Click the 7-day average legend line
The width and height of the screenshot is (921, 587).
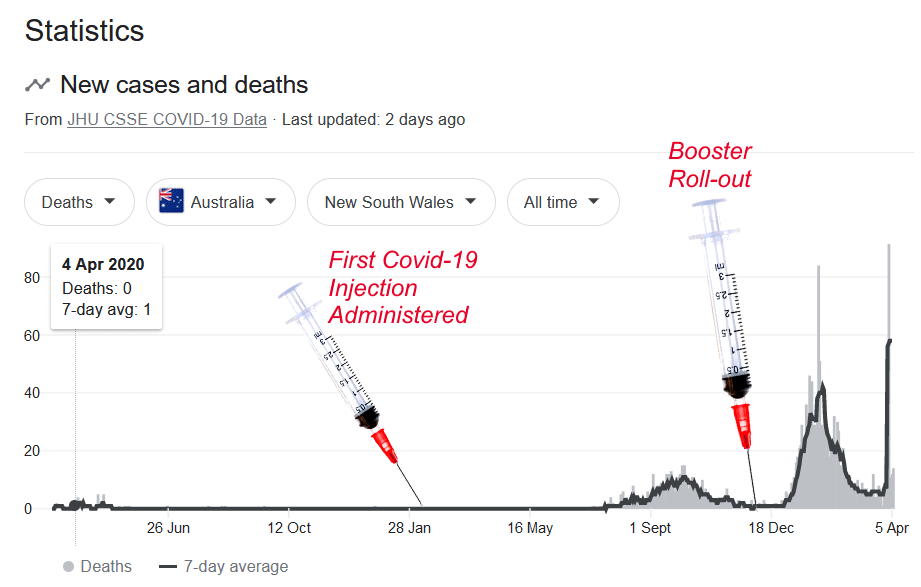pos(168,567)
